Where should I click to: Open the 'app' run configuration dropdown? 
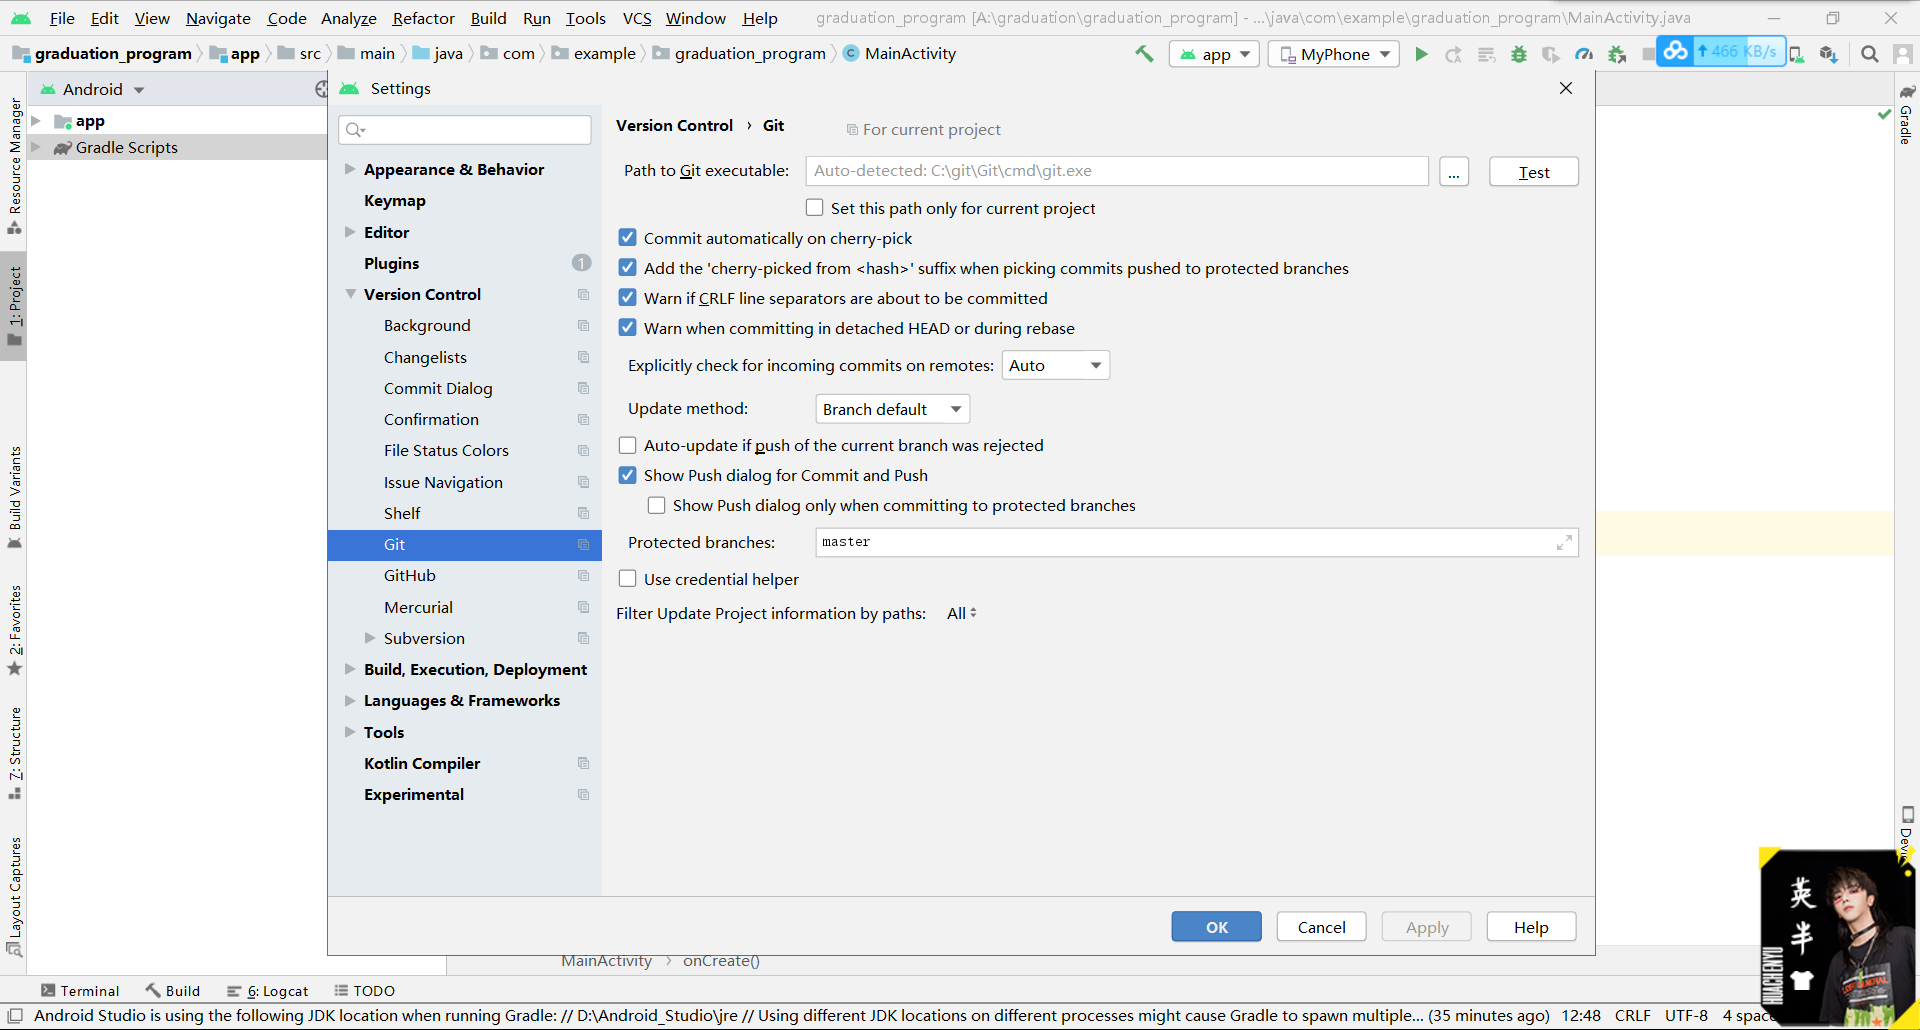1214,54
